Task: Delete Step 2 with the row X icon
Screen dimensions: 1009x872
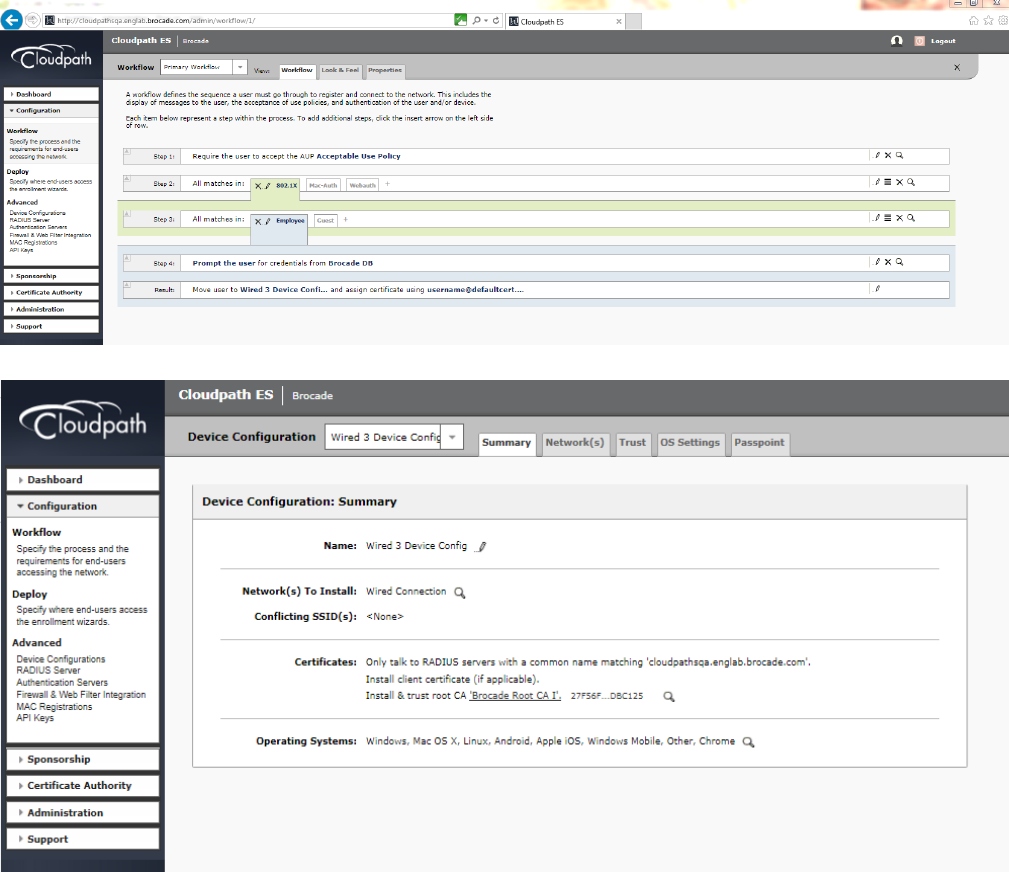Action: pyautogui.click(x=900, y=182)
